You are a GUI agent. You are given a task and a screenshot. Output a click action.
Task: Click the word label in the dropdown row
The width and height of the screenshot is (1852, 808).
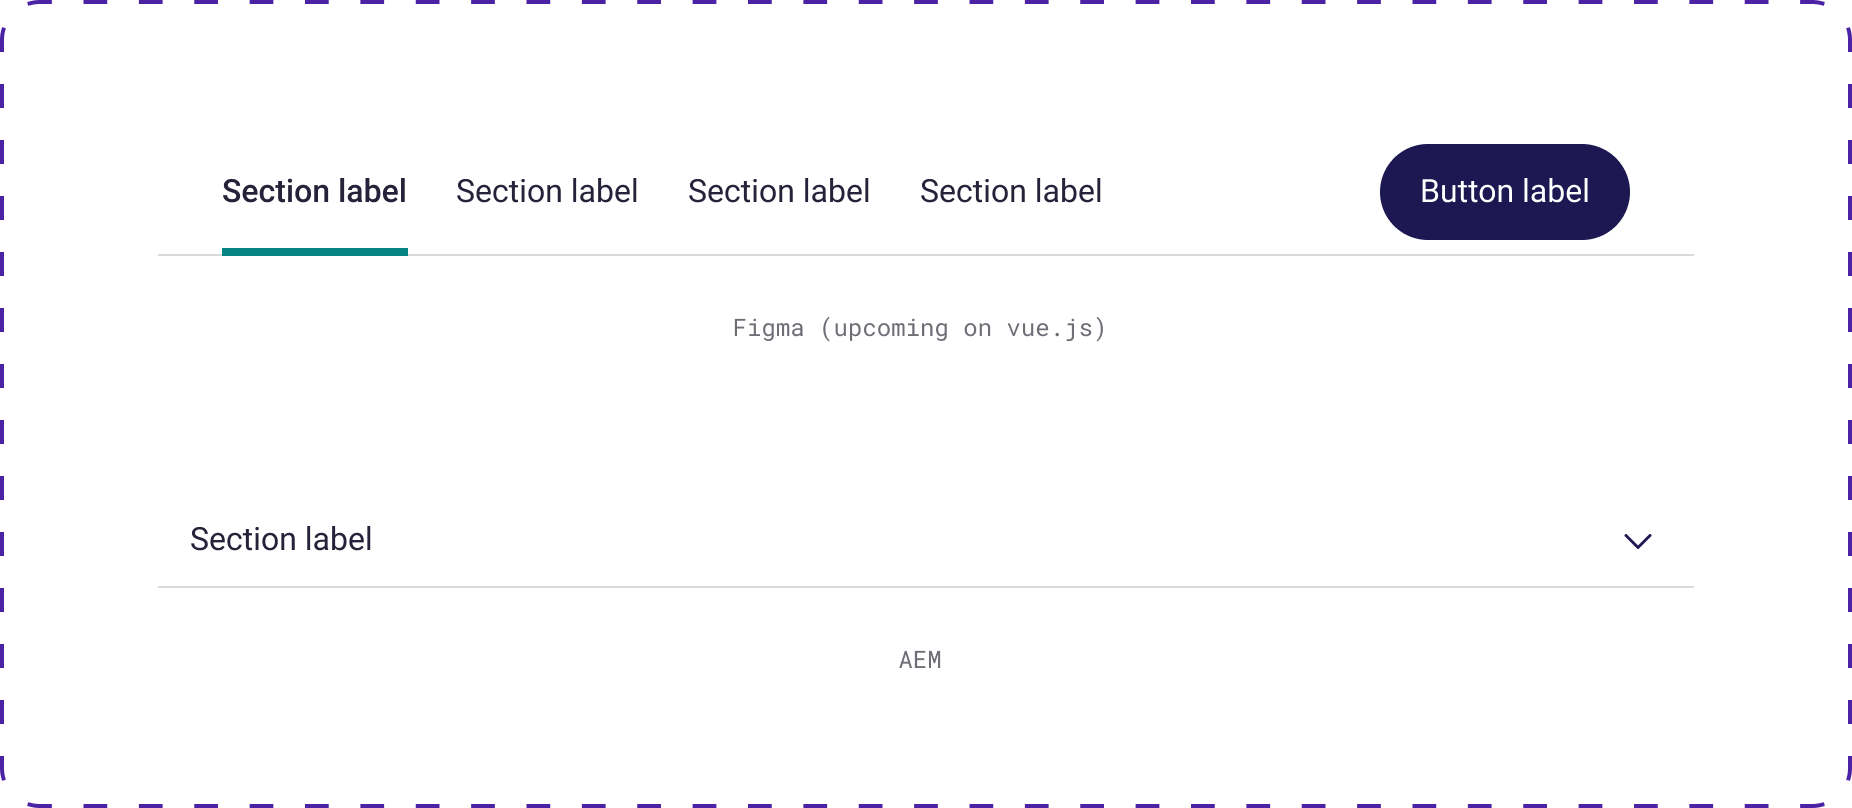pyautogui.click(x=338, y=540)
